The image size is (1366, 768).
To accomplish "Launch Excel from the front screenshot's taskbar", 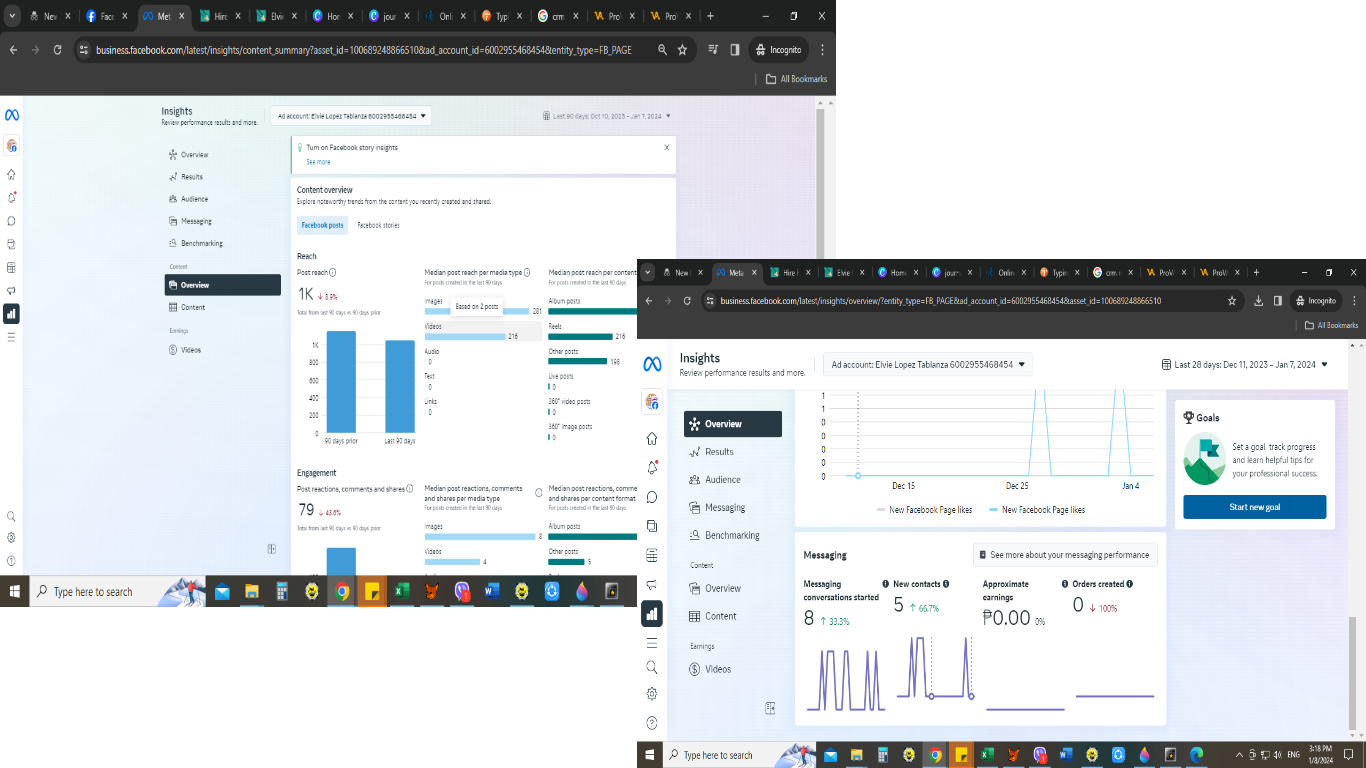I will pyautogui.click(x=986, y=754).
